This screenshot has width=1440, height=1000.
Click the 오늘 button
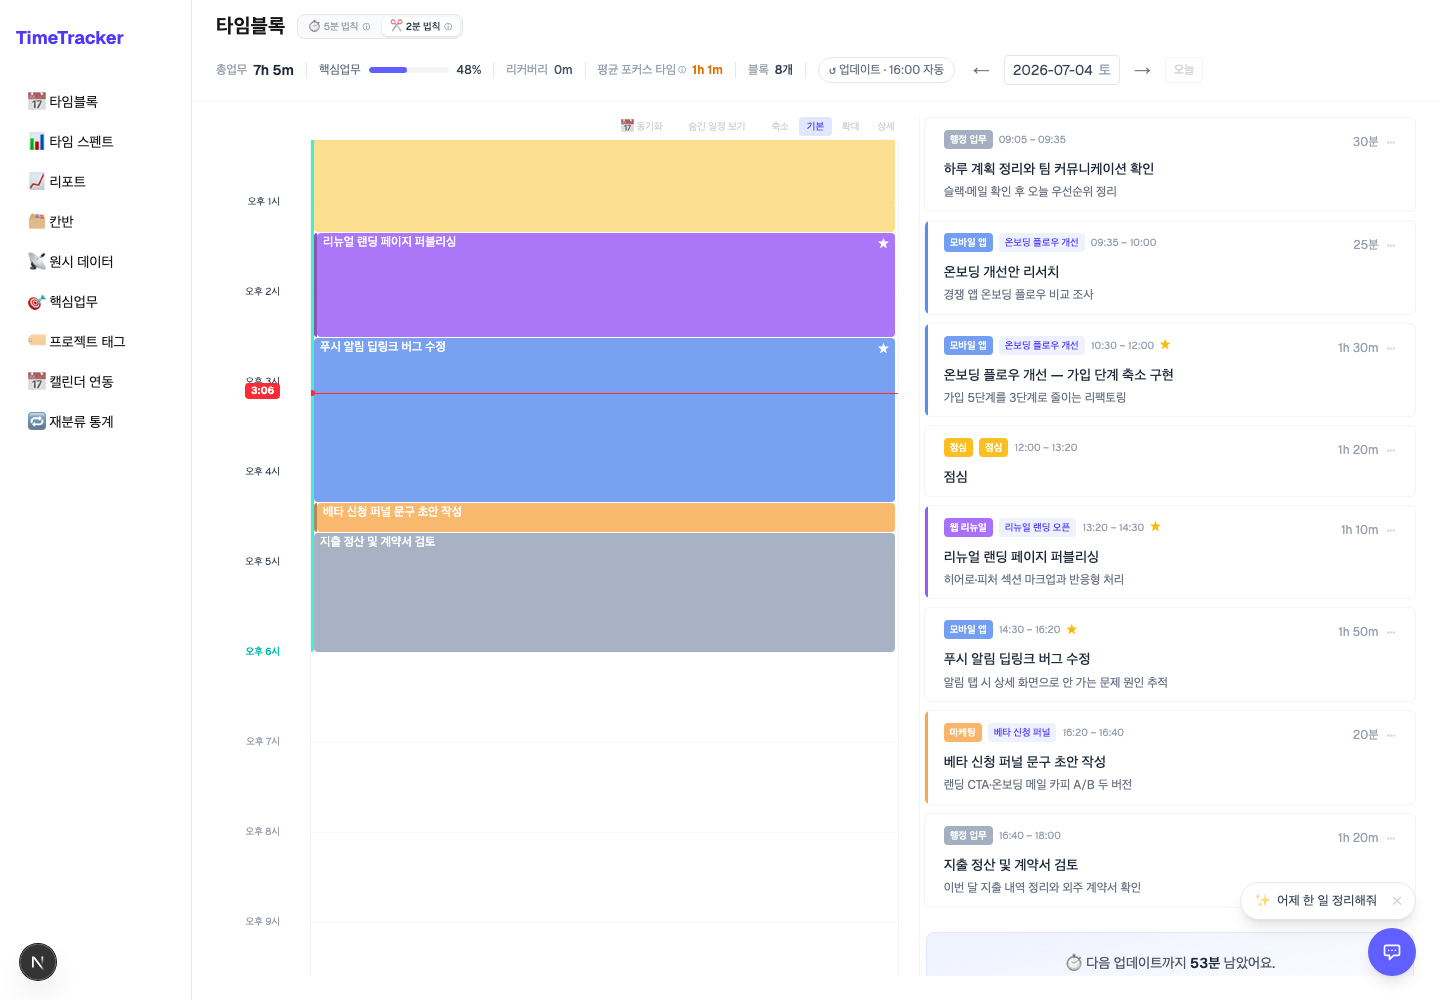tap(1184, 70)
